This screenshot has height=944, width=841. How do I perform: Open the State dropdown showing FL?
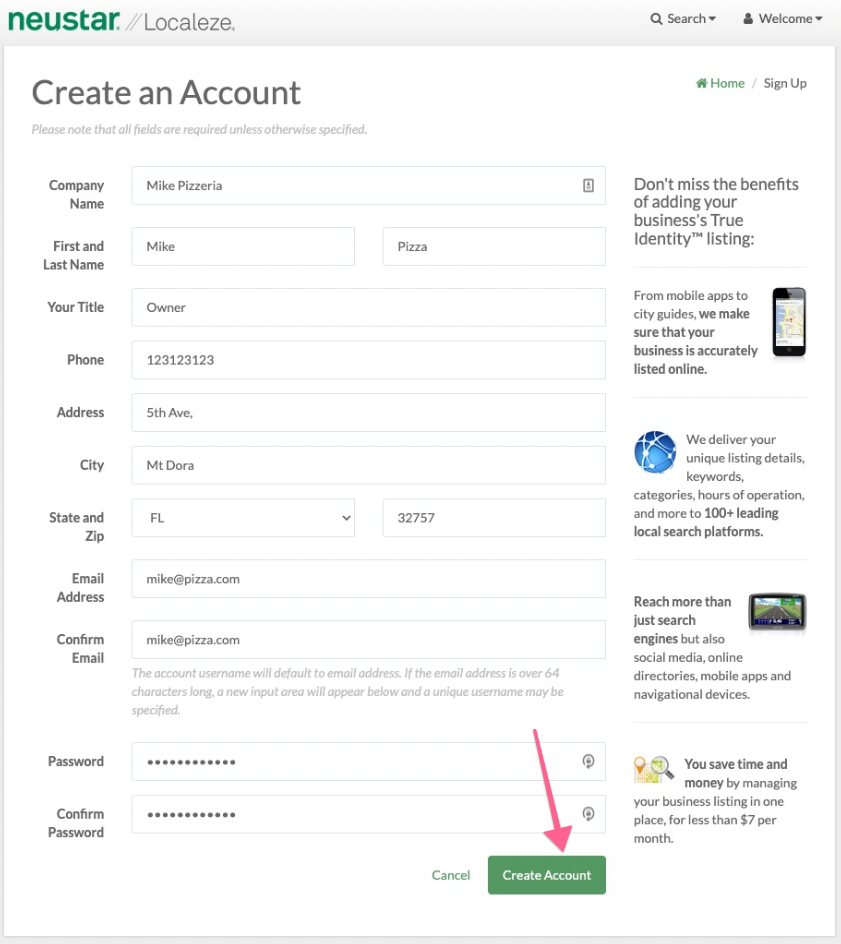coord(243,518)
